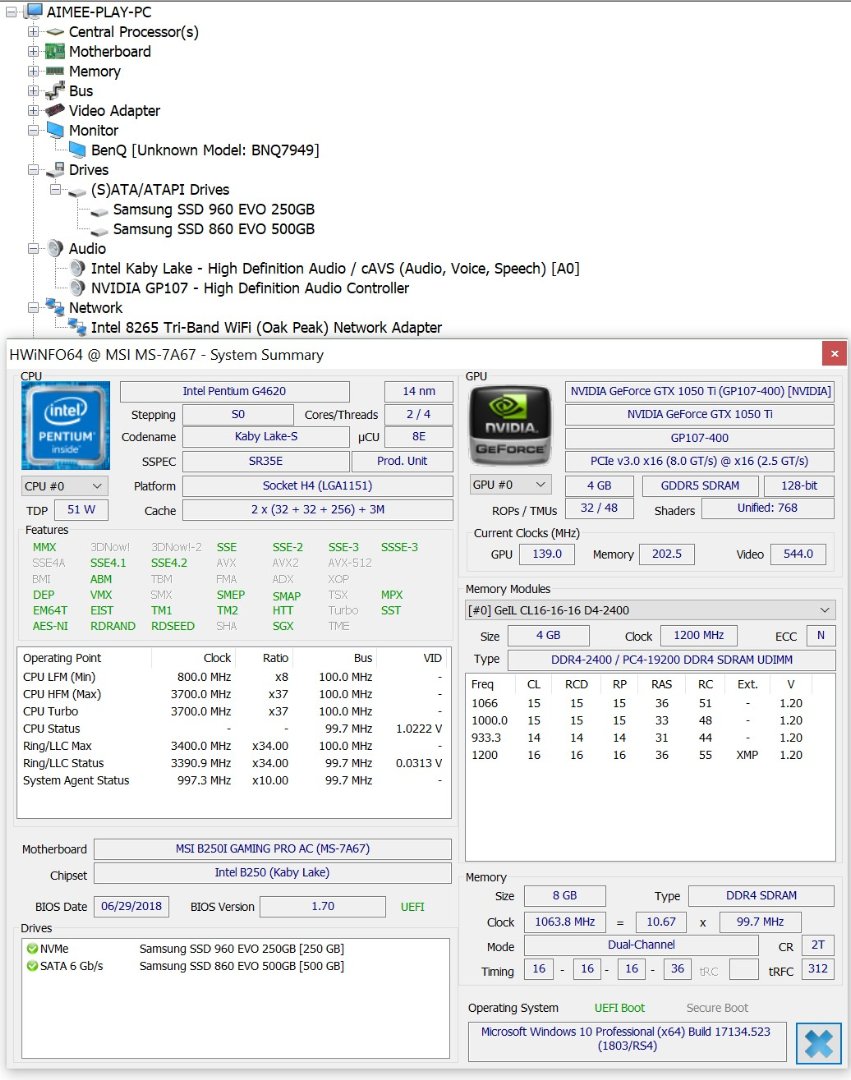Collapse the Audio tree node
Image resolution: width=851 pixels, height=1080 pixels.
coord(33,249)
